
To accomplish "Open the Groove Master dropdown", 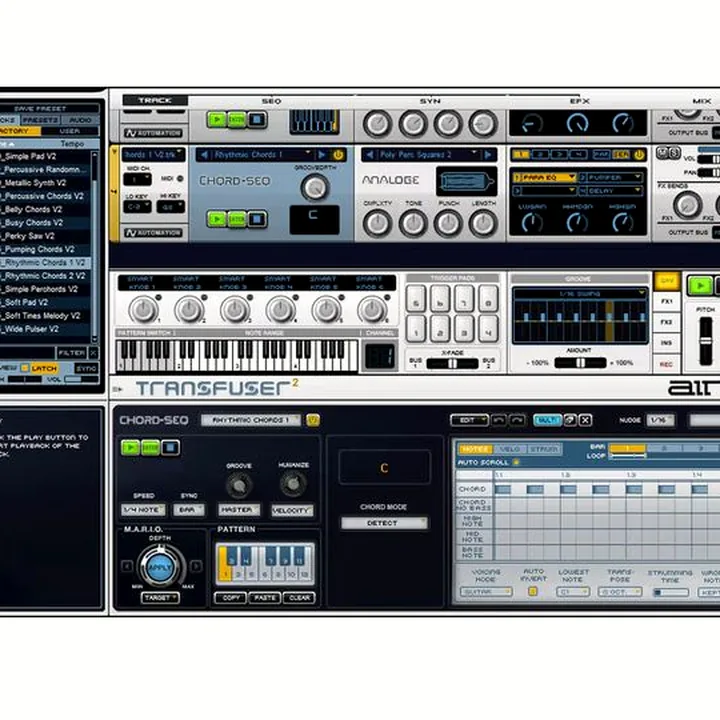I will pos(239,510).
